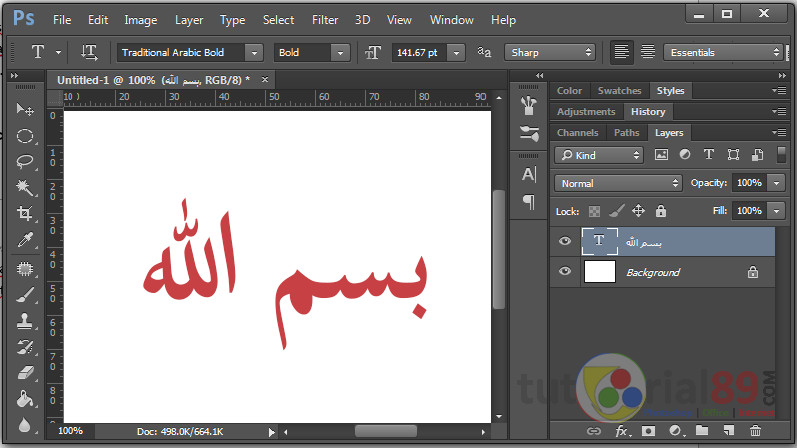The height and width of the screenshot is (448, 797).
Task: Open Type tool preset picker arrow
Action: click(58, 52)
